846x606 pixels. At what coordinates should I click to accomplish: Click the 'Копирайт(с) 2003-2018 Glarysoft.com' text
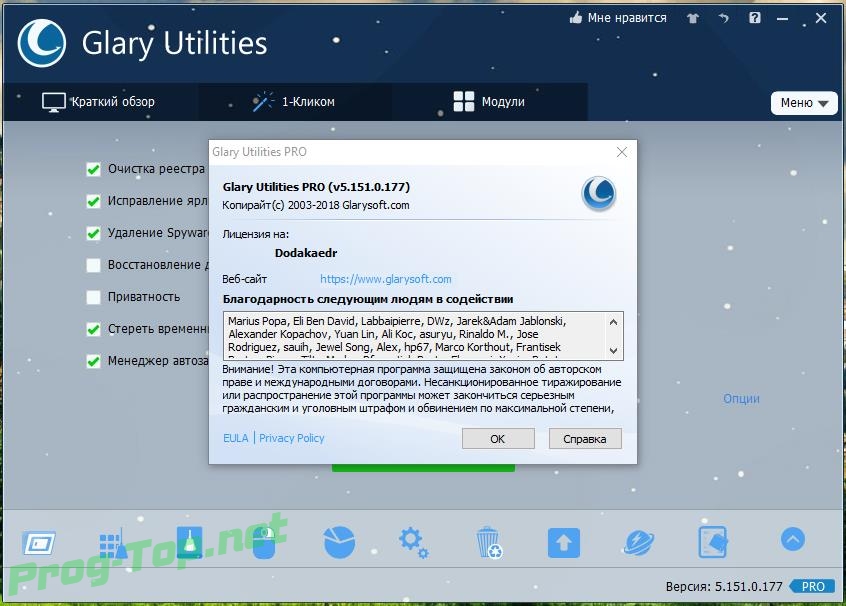pyautogui.click(x=316, y=205)
